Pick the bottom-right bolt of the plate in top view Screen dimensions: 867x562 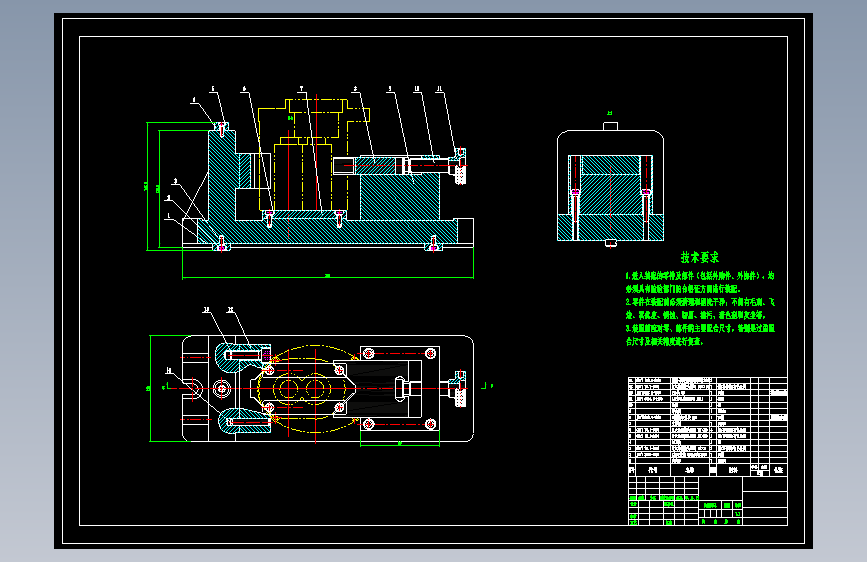(431, 424)
